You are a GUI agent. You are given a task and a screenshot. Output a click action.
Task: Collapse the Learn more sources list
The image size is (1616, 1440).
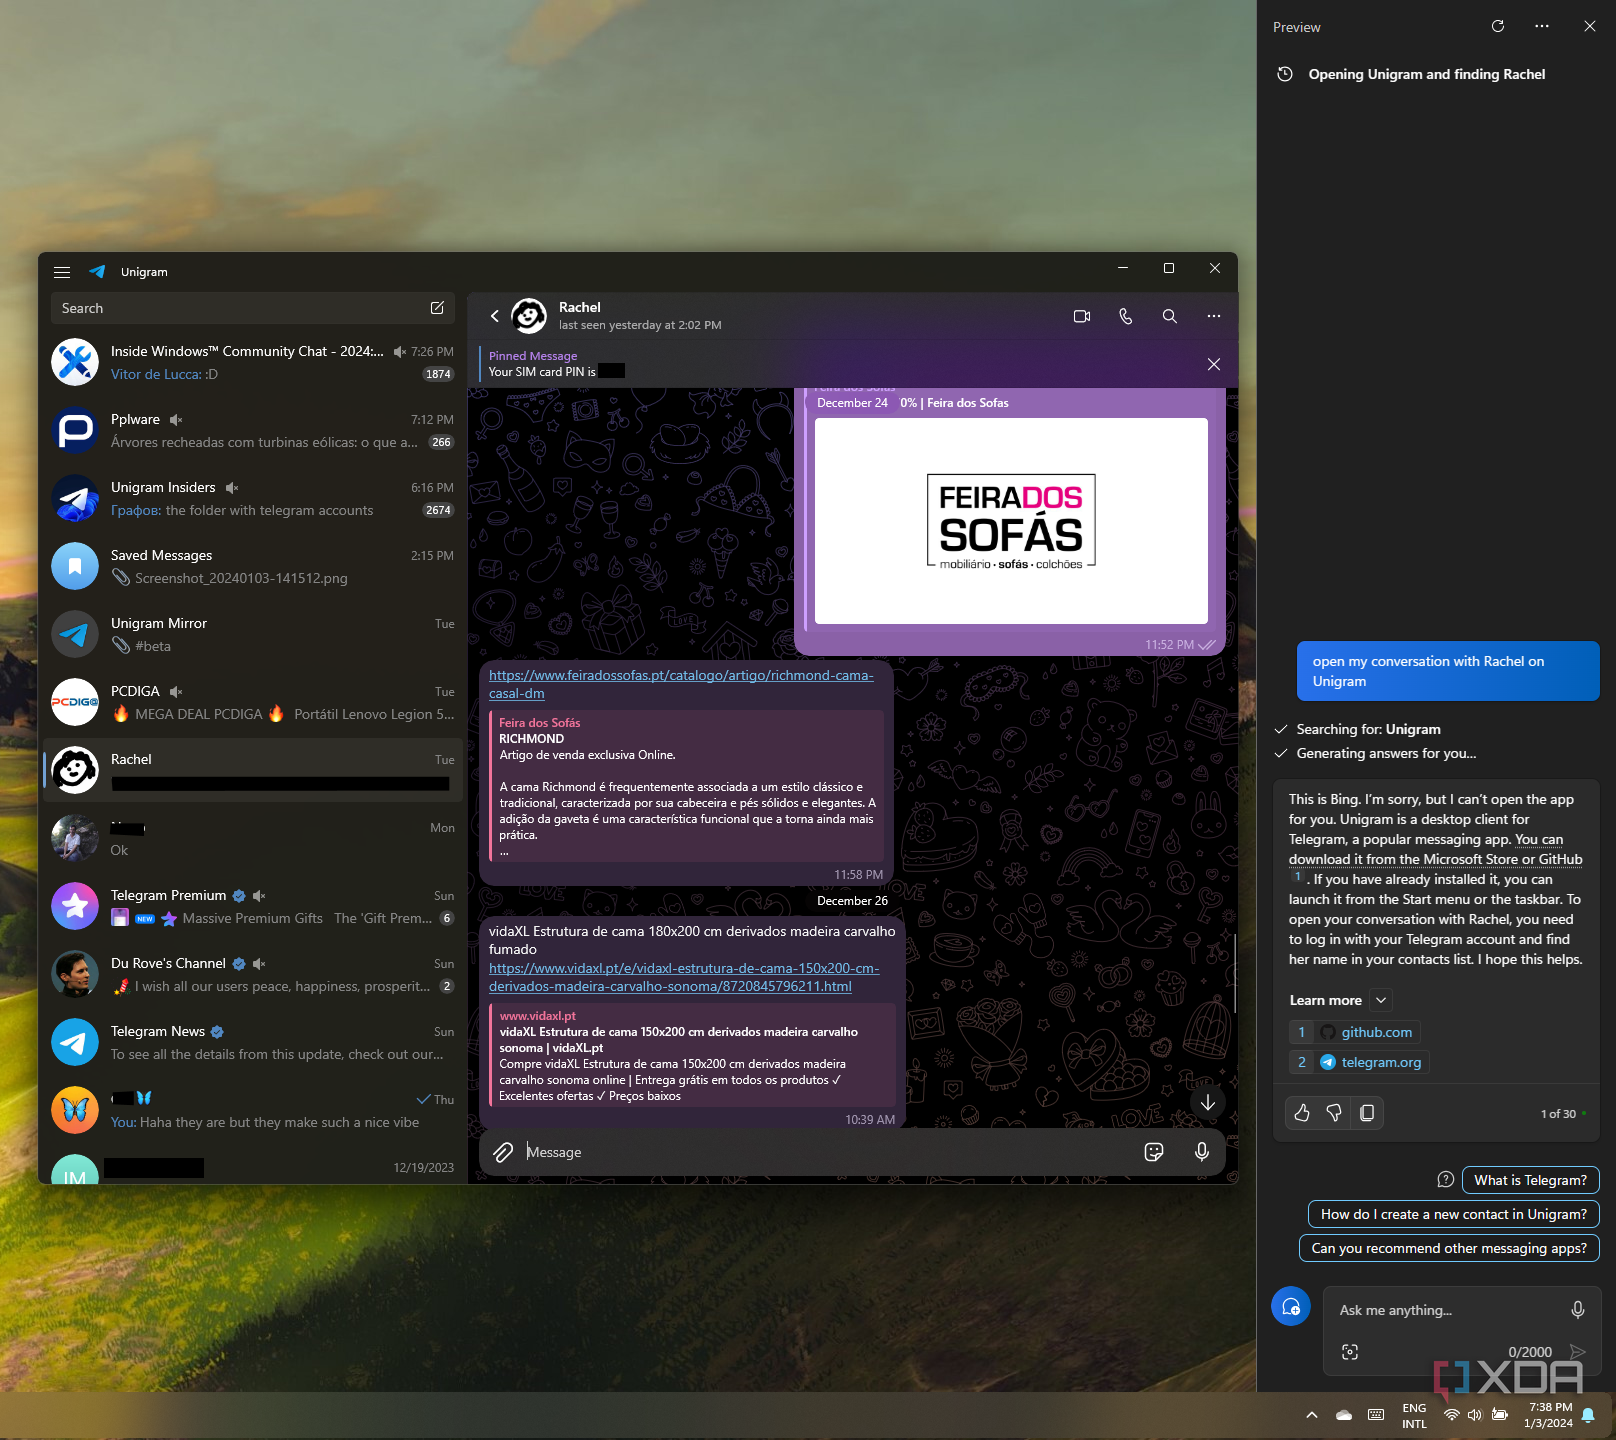1381,1000
